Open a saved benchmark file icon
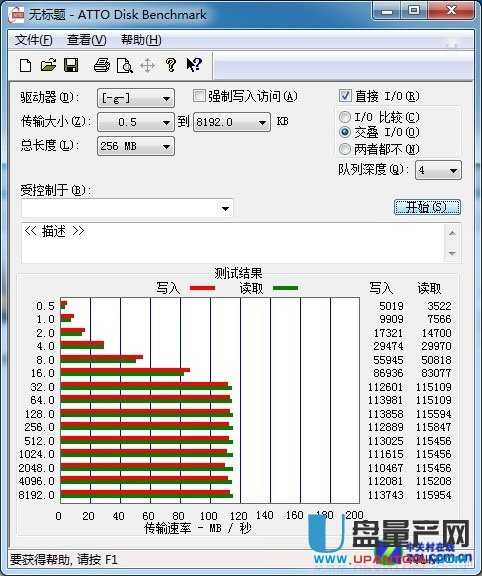This screenshot has height=576, width=482. tap(48, 65)
